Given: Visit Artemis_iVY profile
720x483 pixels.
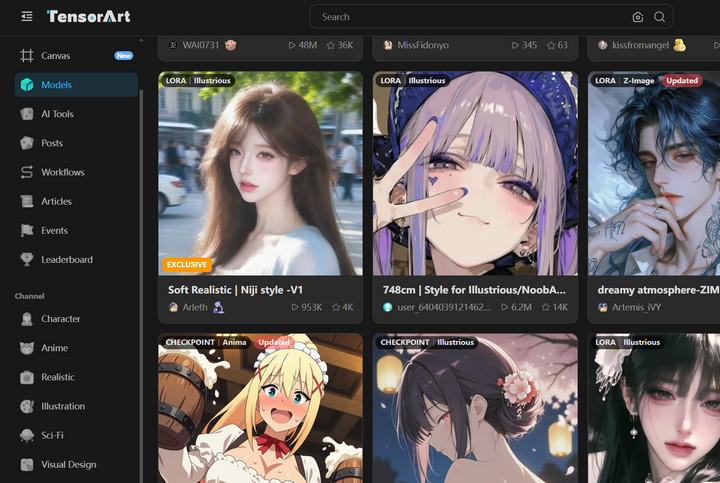Looking at the screenshot, I should coord(636,307).
